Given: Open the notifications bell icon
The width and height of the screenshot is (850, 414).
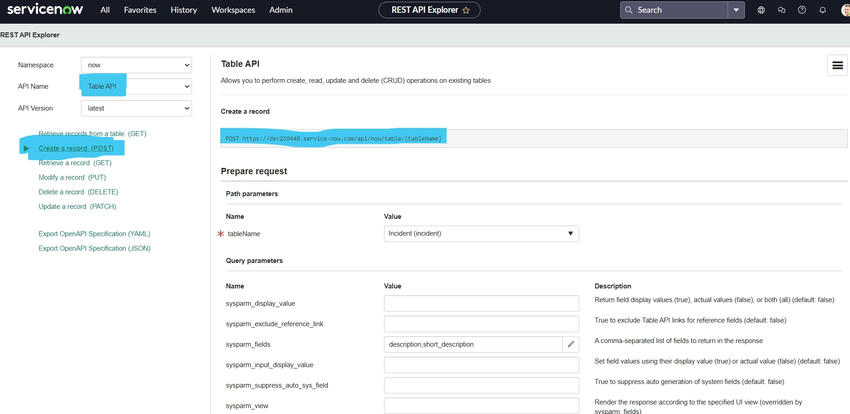Looking at the screenshot, I should coord(822,10).
